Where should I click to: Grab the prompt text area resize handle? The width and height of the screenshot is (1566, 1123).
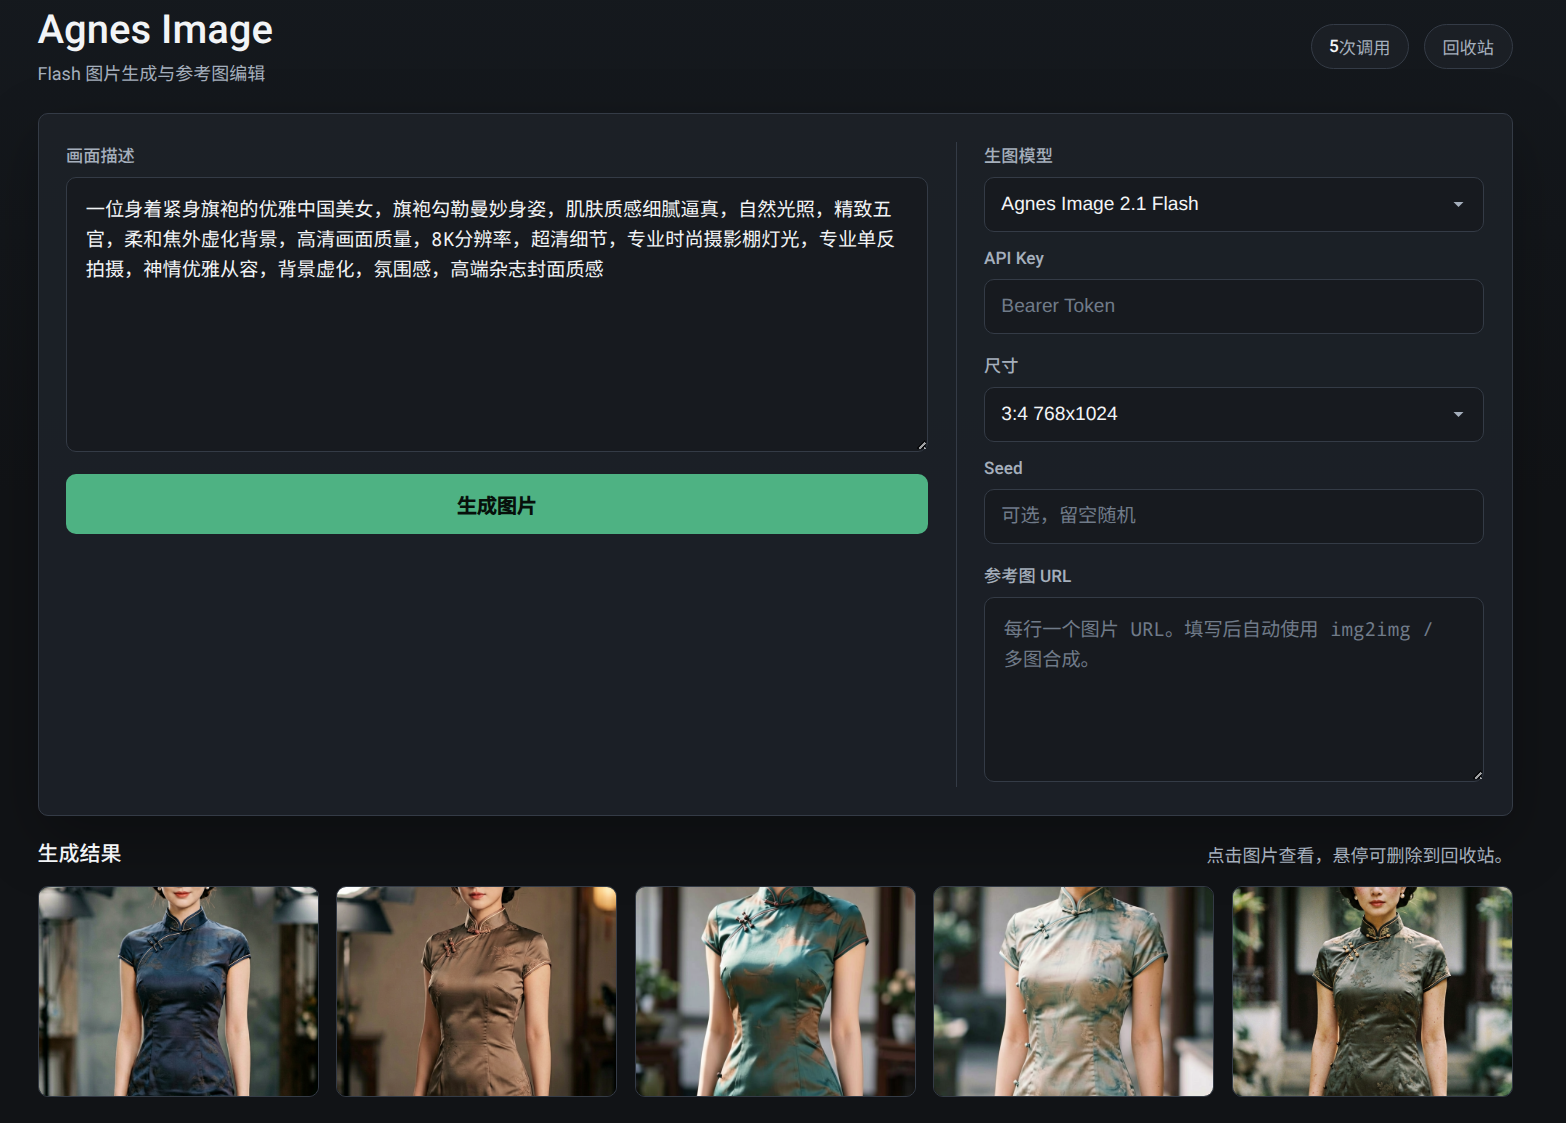921,445
